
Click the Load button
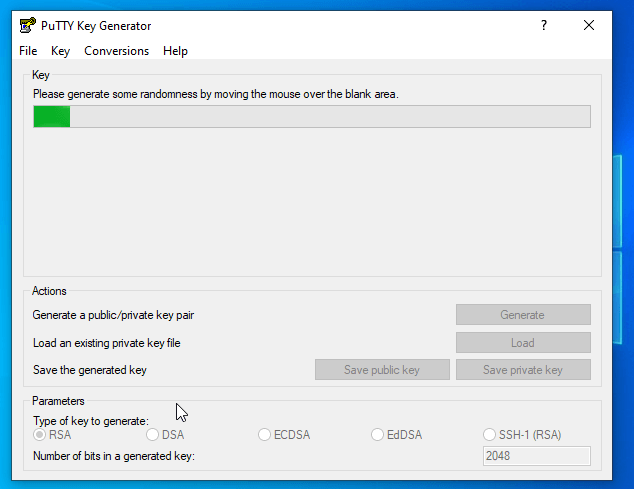click(x=523, y=343)
